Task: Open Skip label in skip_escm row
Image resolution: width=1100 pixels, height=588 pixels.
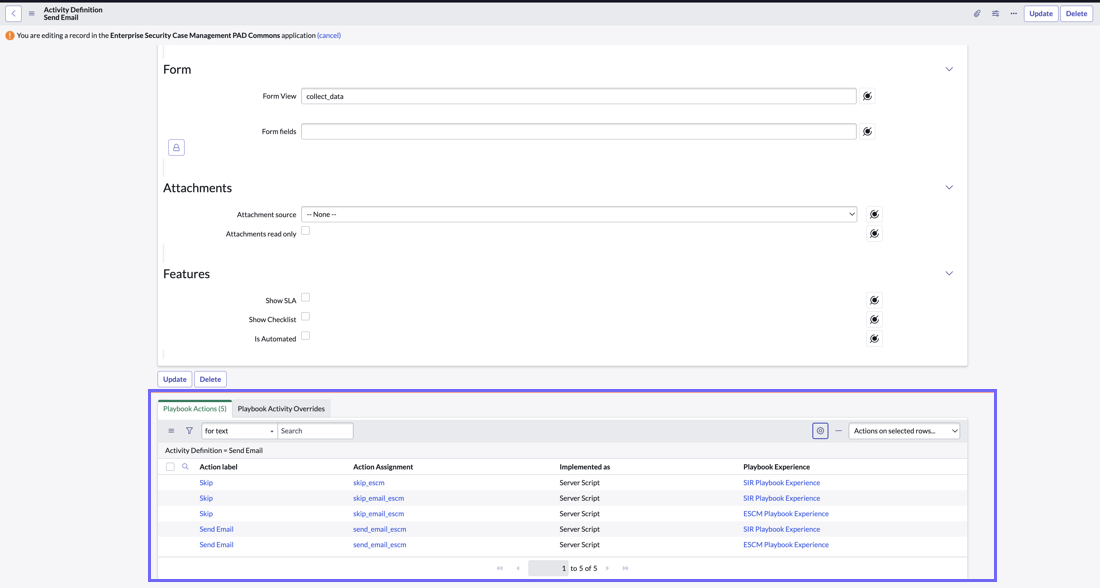Action: tap(206, 483)
